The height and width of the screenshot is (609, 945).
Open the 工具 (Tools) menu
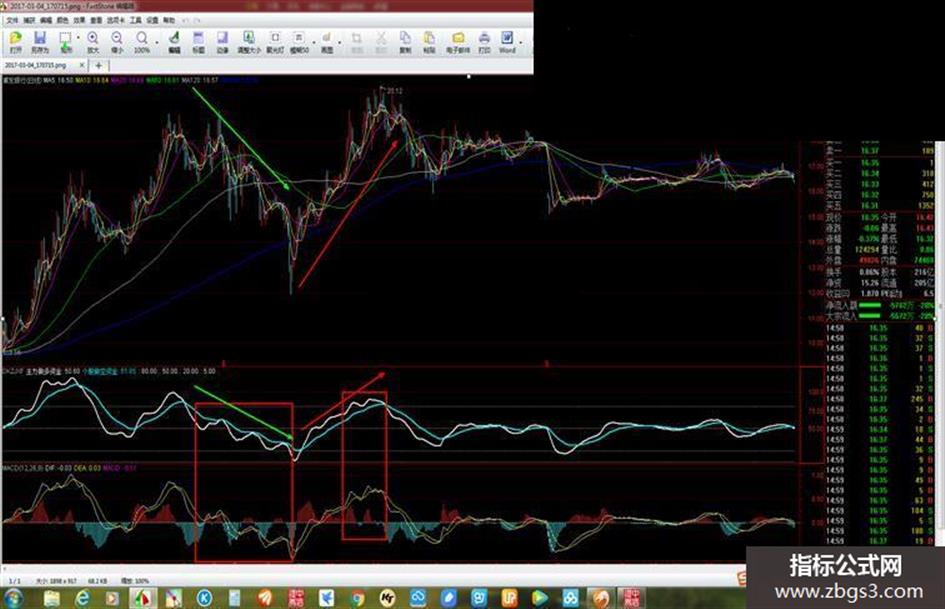point(136,20)
